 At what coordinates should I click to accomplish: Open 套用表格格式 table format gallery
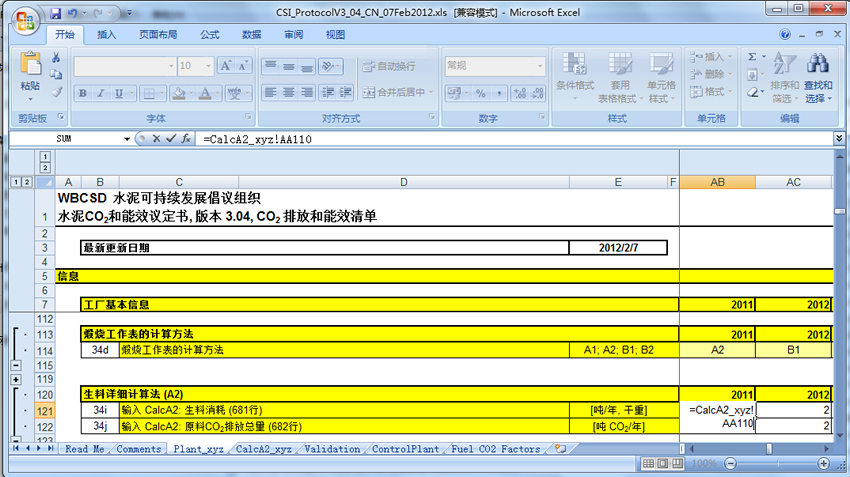(x=620, y=77)
